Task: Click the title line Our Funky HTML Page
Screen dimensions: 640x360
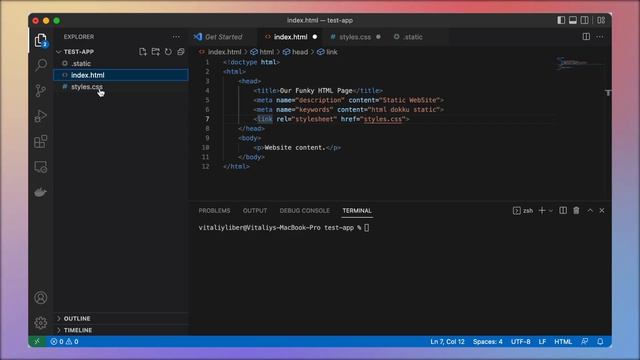Action: pyautogui.click(x=318, y=91)
